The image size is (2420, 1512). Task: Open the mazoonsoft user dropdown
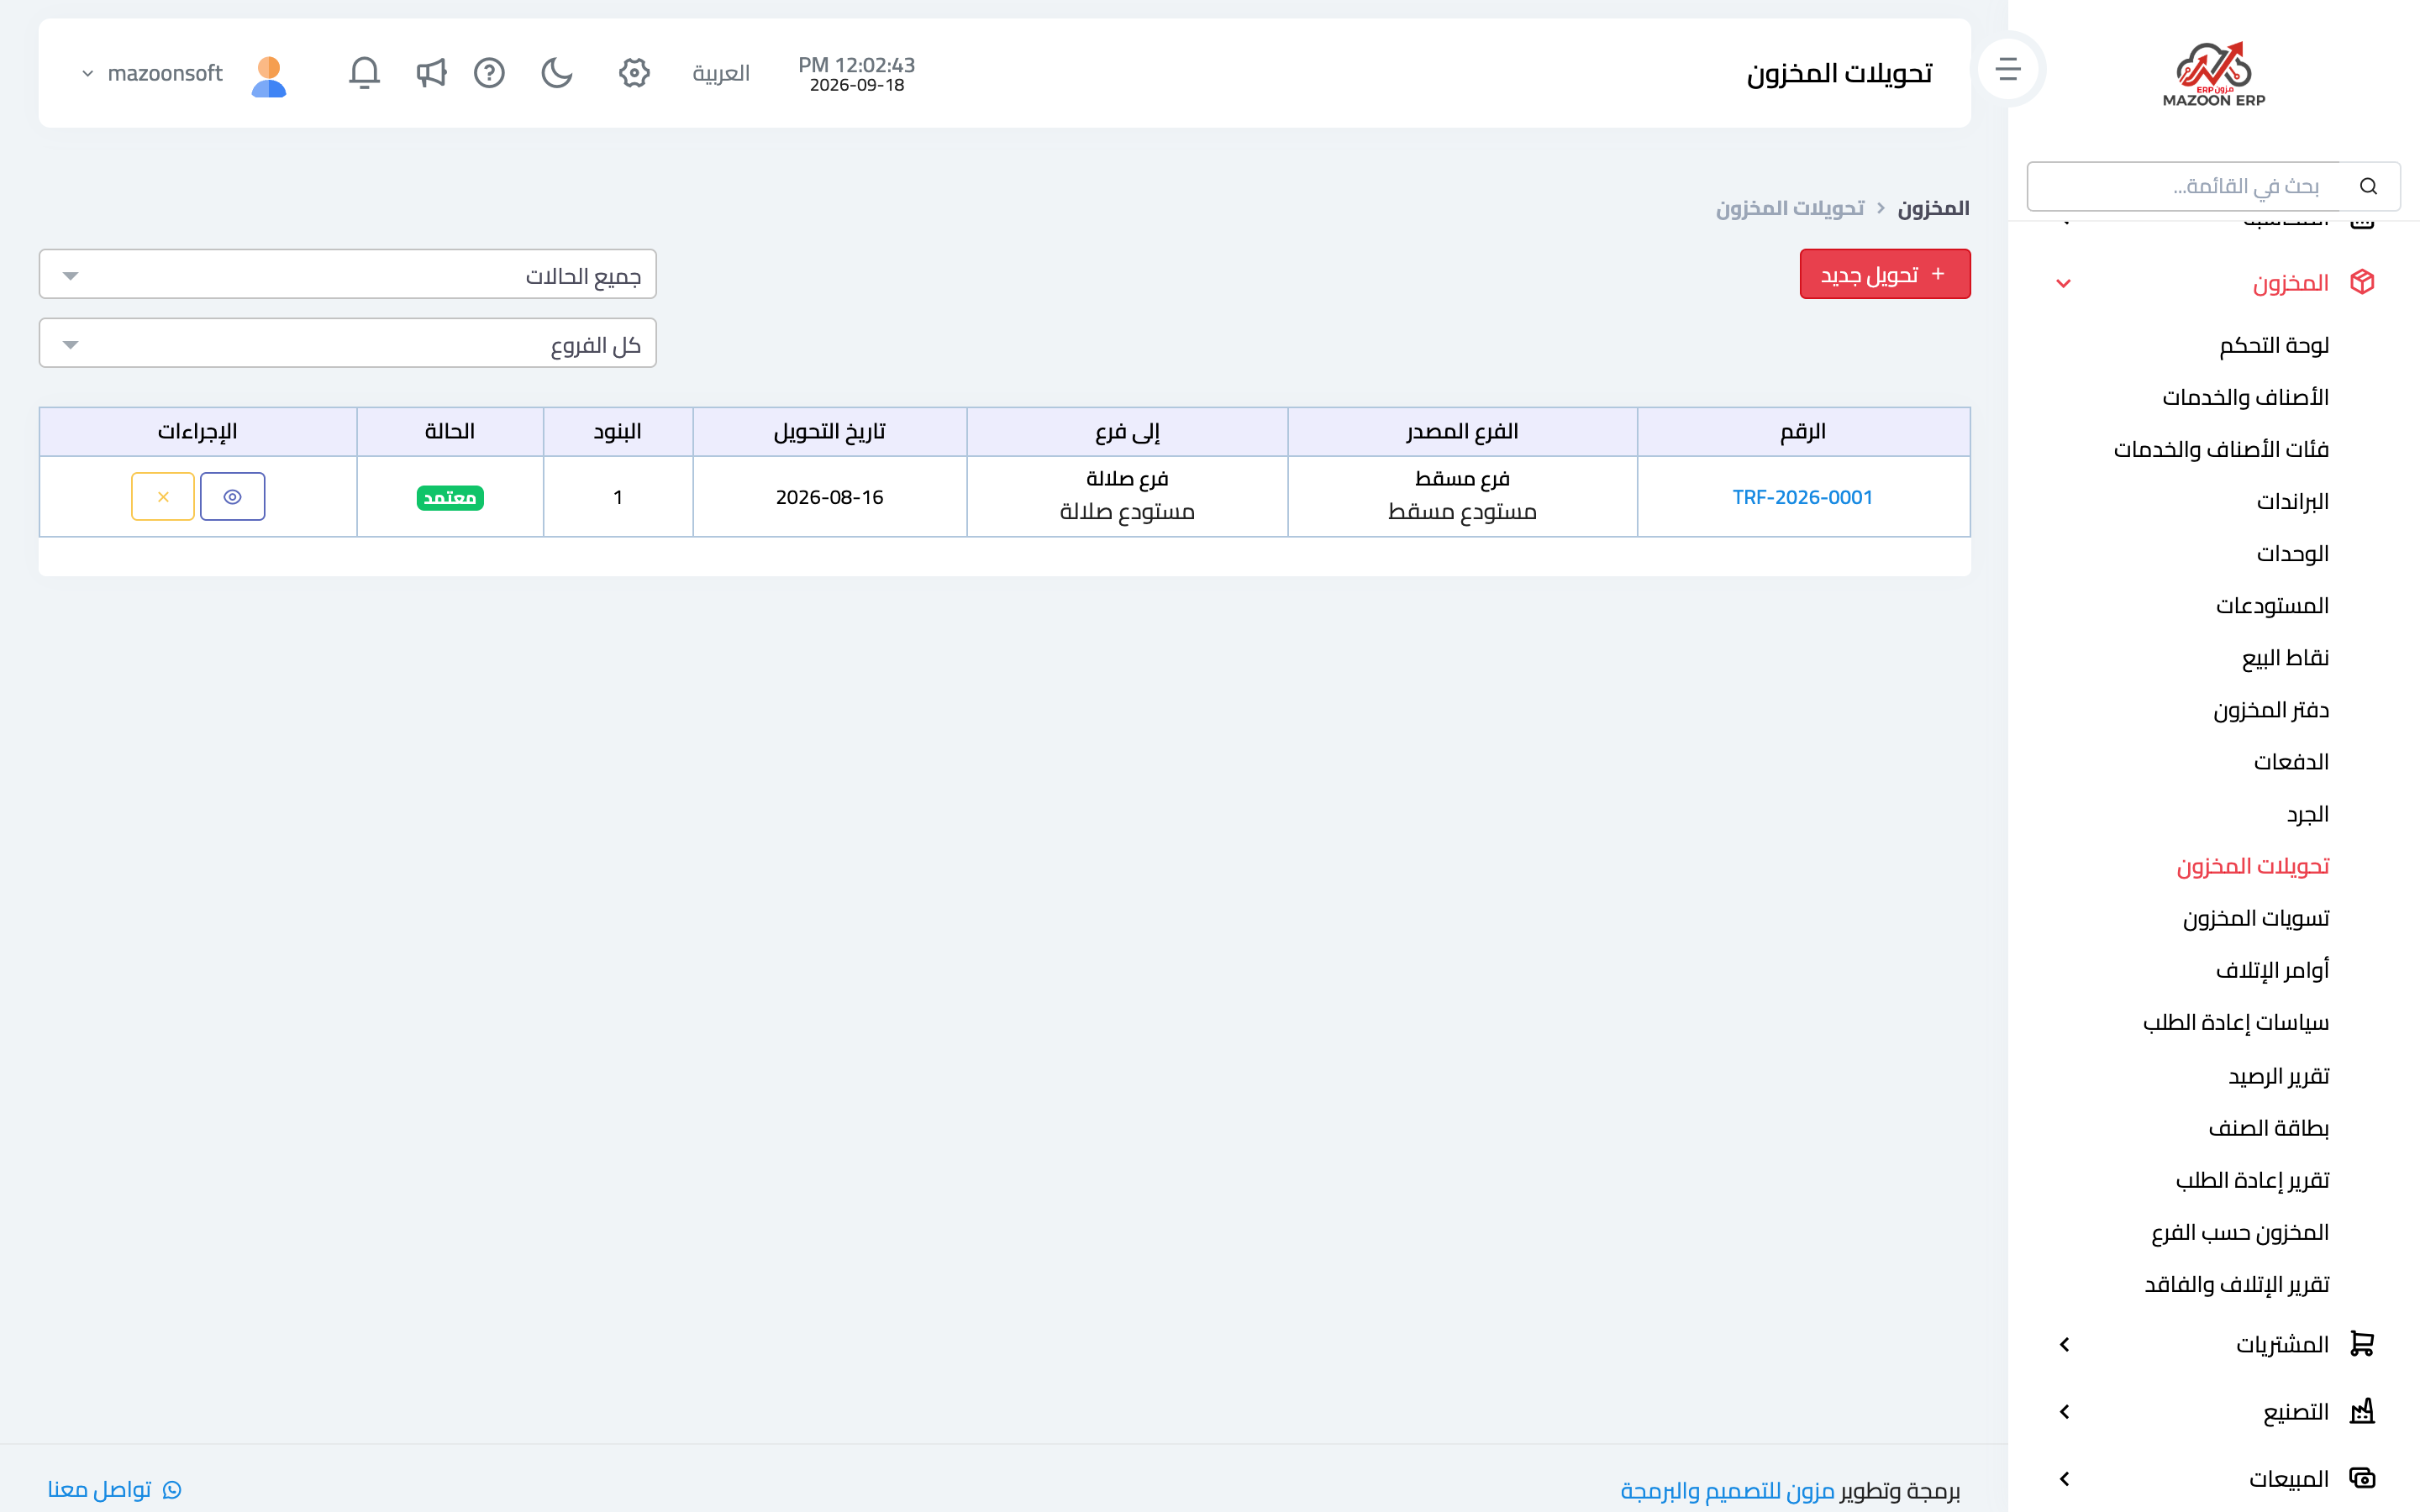tap(152, 73)
